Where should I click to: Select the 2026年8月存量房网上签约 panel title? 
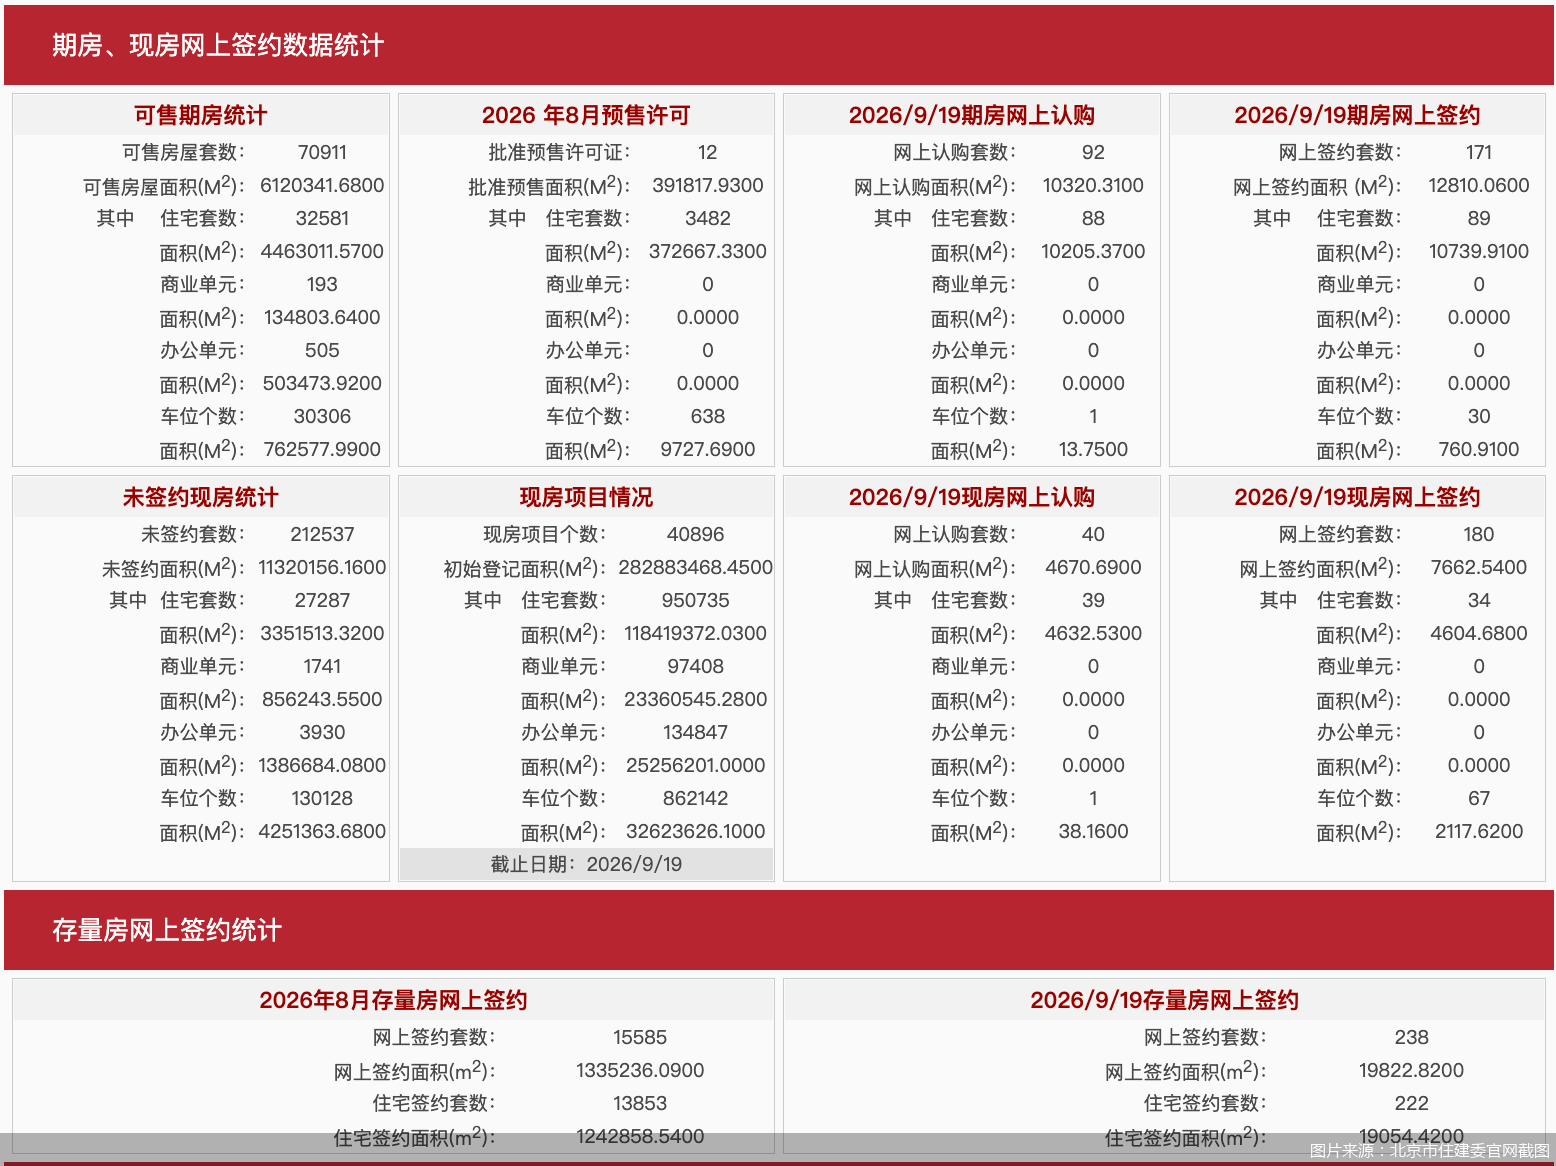coord(393,1000)
